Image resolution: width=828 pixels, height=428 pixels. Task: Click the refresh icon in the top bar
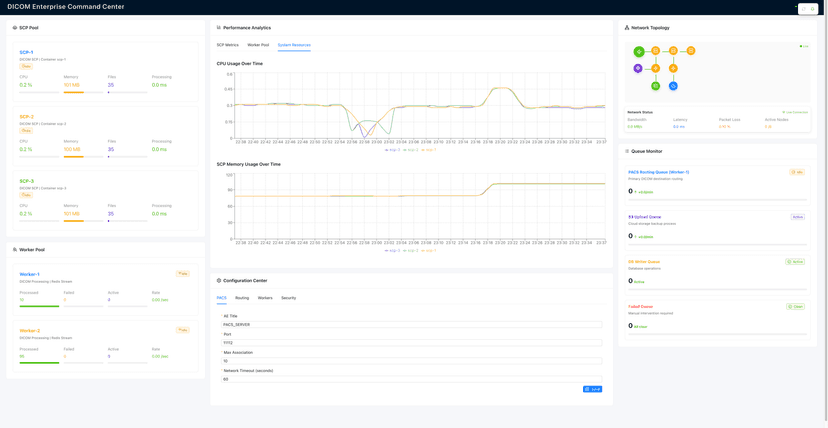point(804,8)
